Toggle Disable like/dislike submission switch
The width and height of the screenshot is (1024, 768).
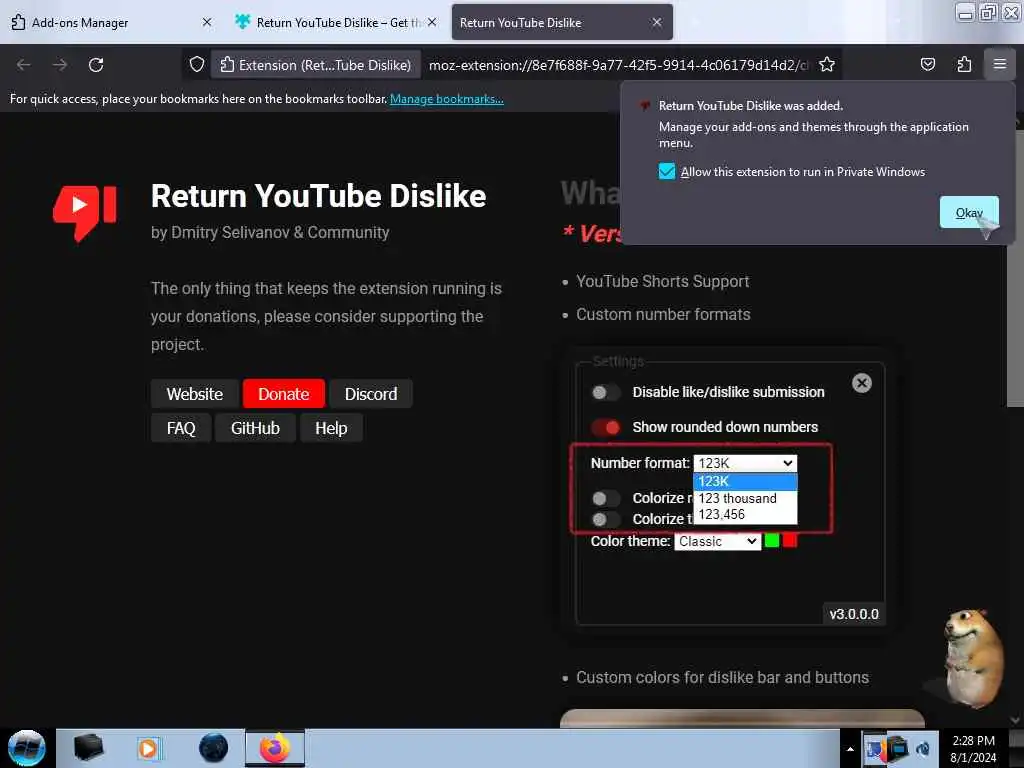click(605, 392)
